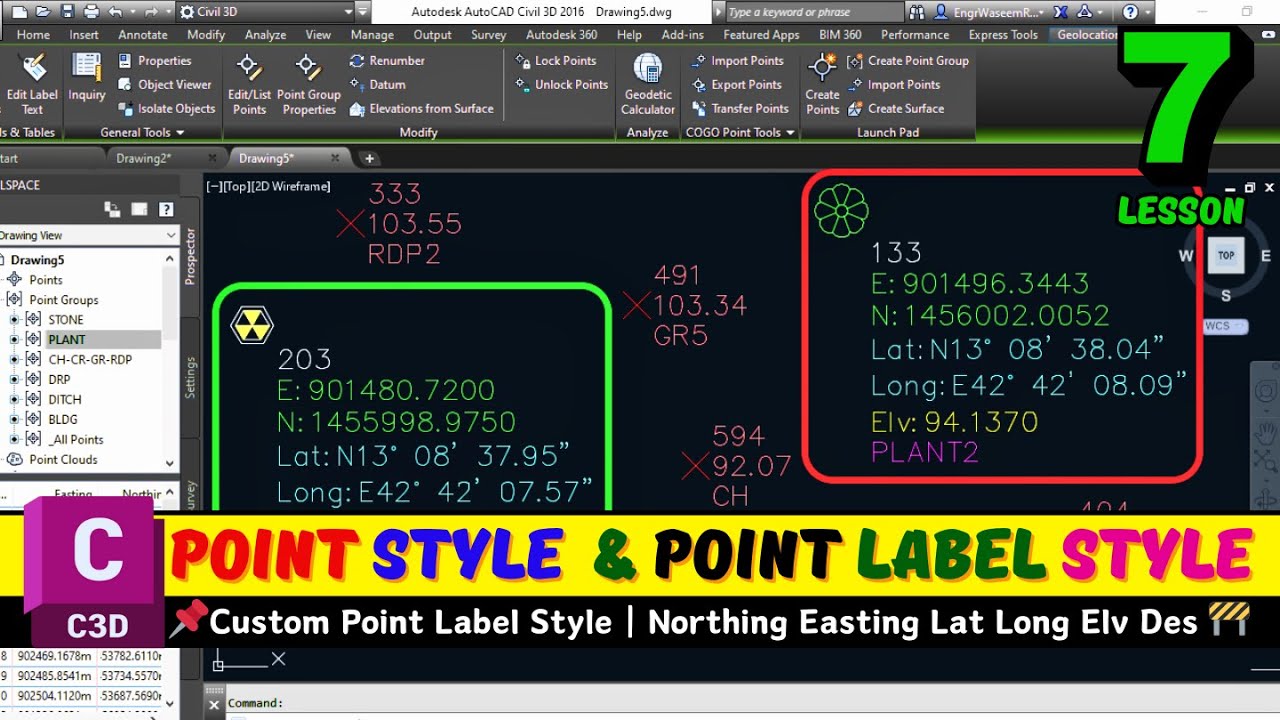Open the WCS coordinate system menu

[x=1225, y=326]
